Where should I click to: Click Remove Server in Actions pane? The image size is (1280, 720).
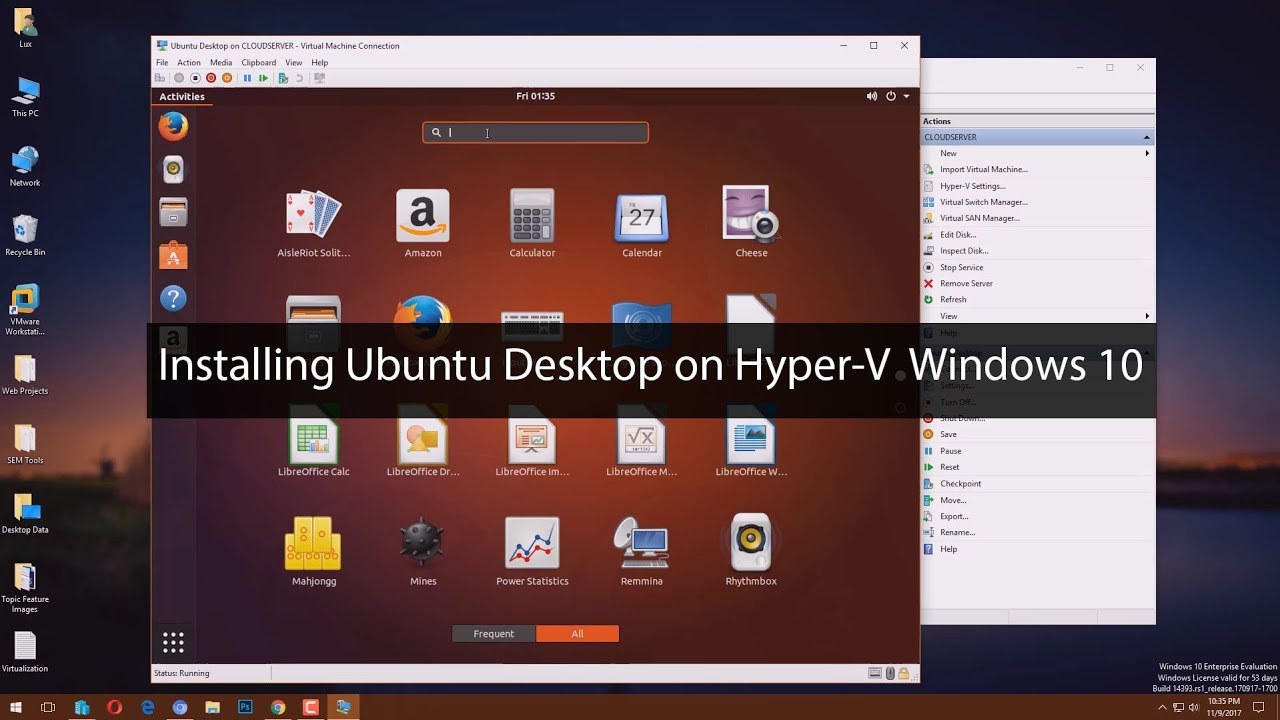(x=966, y=283)
